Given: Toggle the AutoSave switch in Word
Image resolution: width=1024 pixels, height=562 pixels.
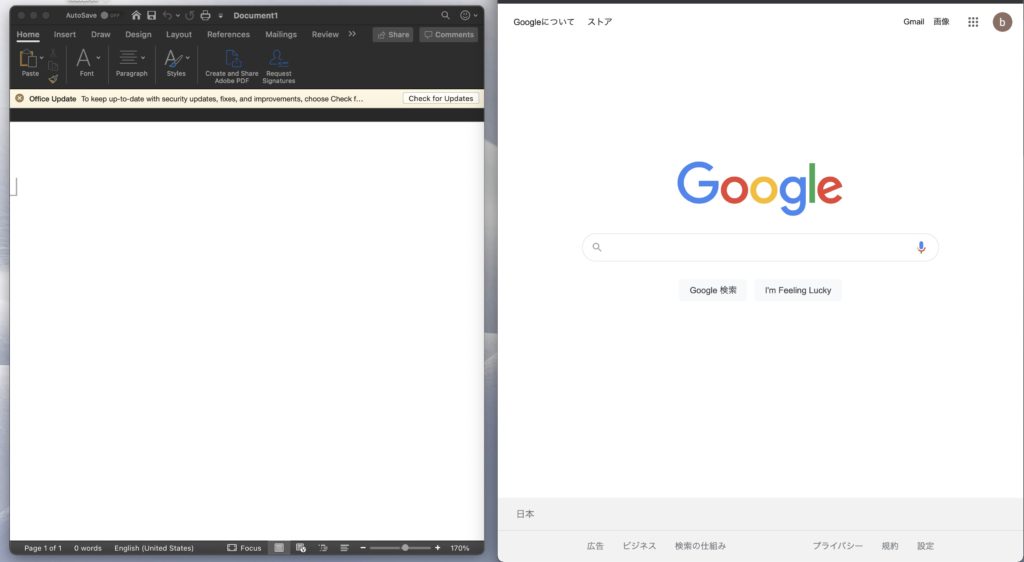Looking at the screenshot, I should (110, 15).
